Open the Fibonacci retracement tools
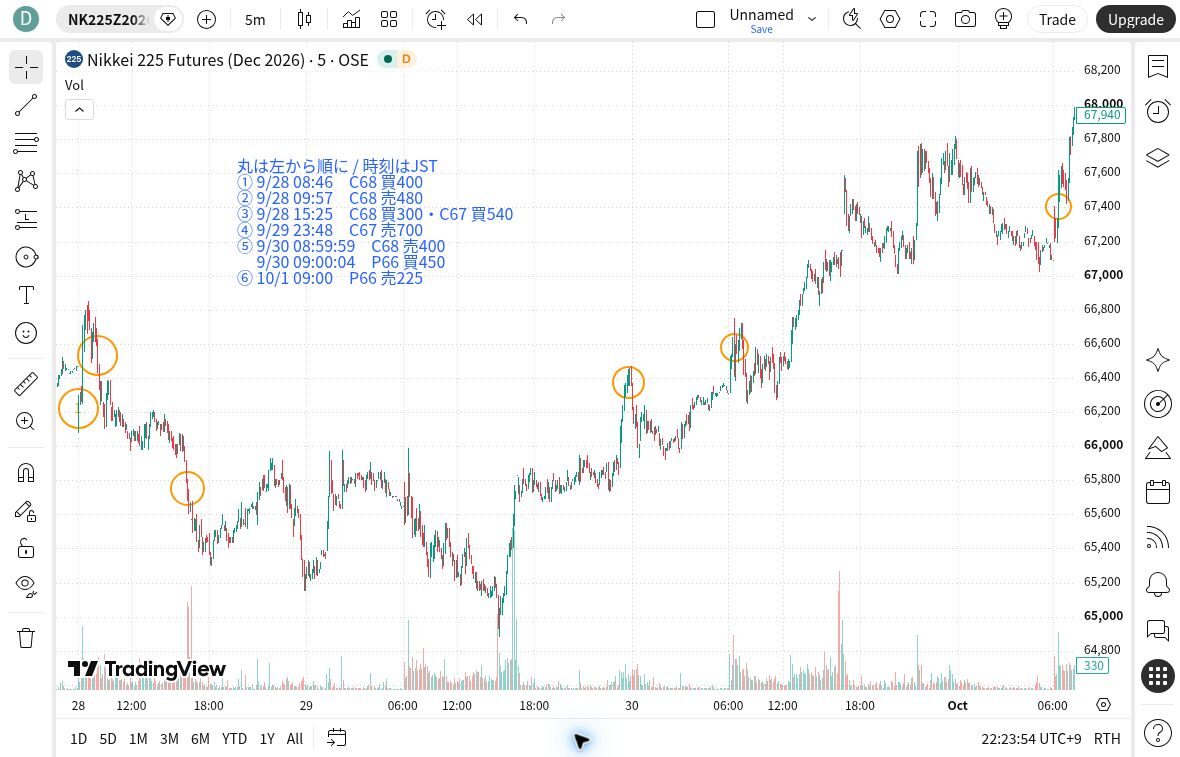Screen dimensions: 1180x757 (x=26, y=143)
